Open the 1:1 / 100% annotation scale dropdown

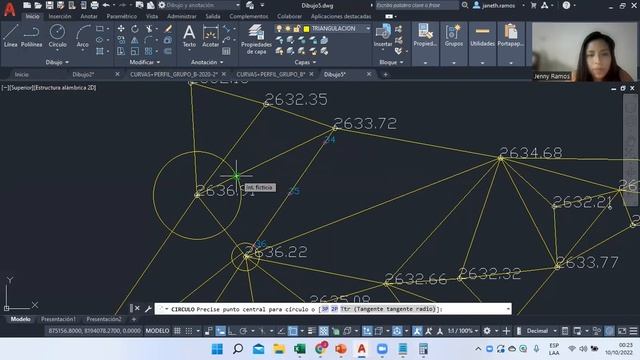(x=462, y=331)
